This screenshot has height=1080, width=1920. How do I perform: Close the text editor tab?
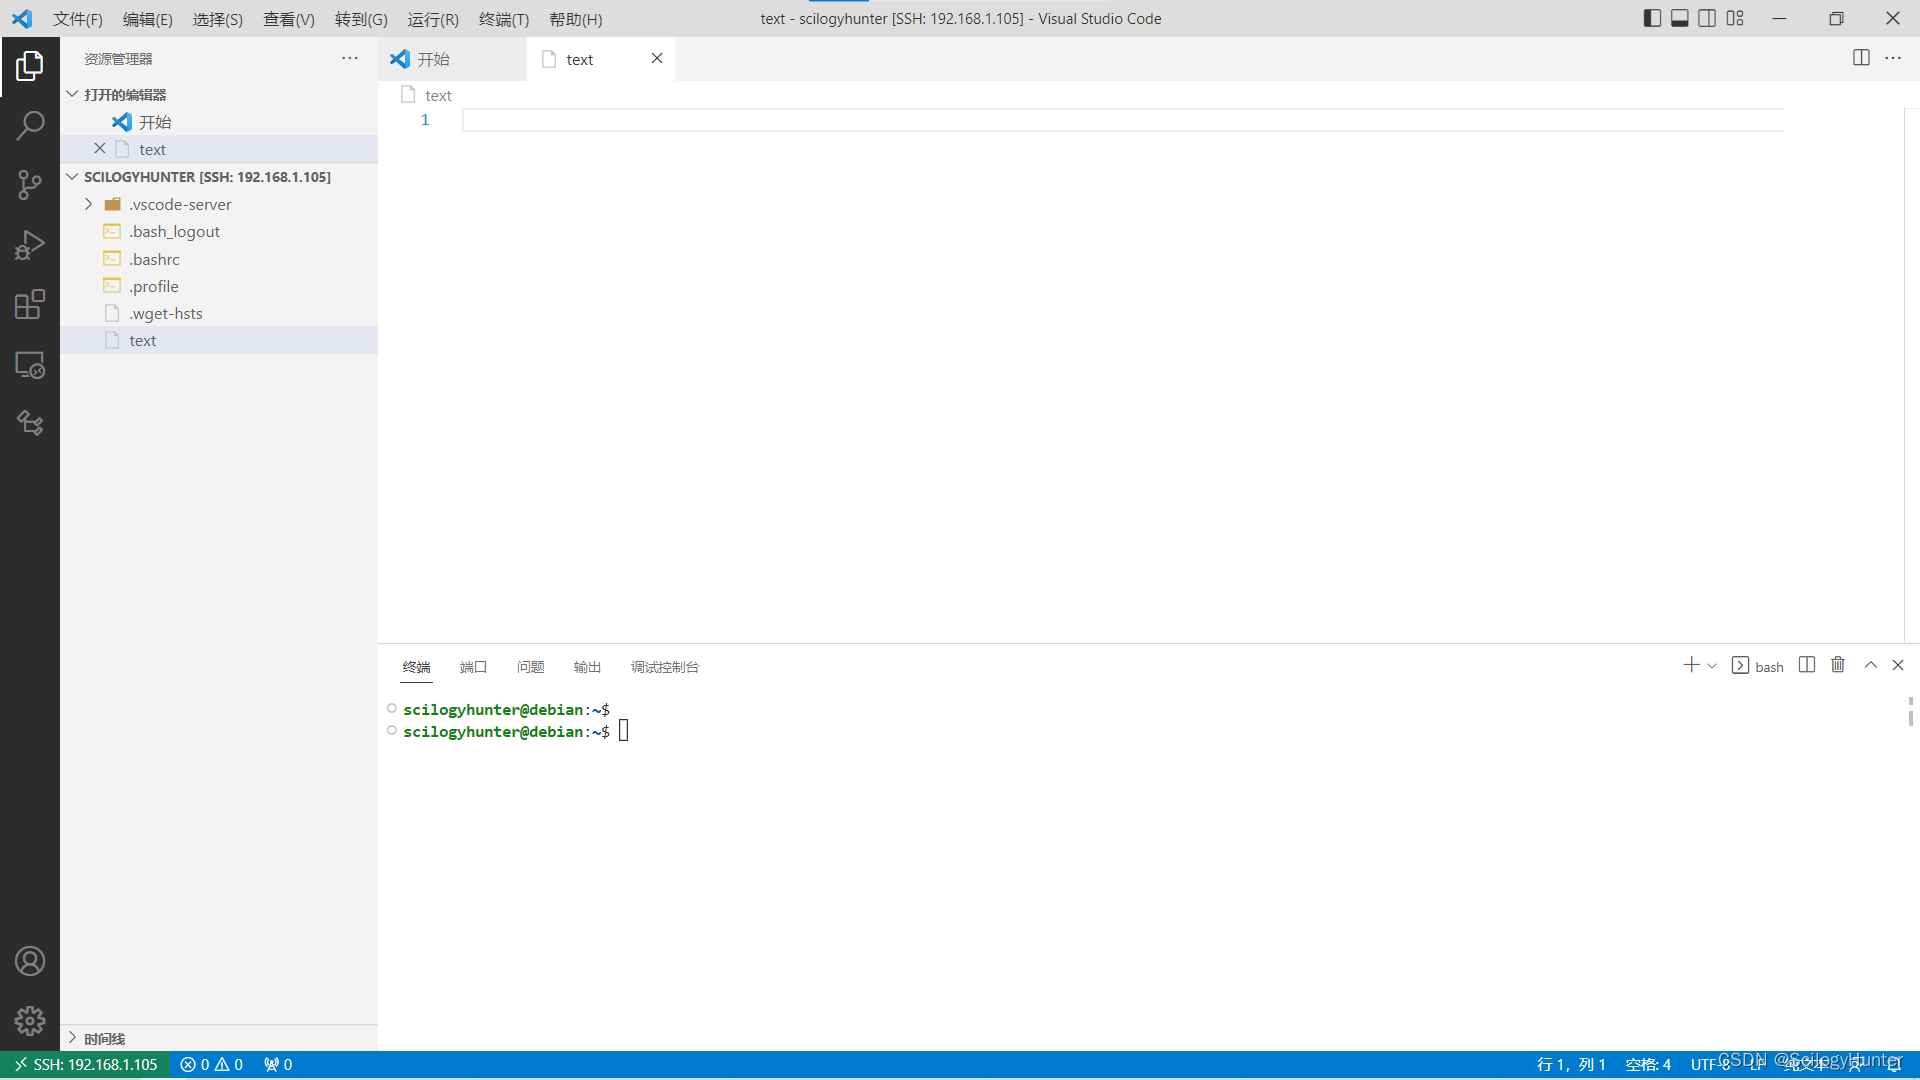point(657,58)
